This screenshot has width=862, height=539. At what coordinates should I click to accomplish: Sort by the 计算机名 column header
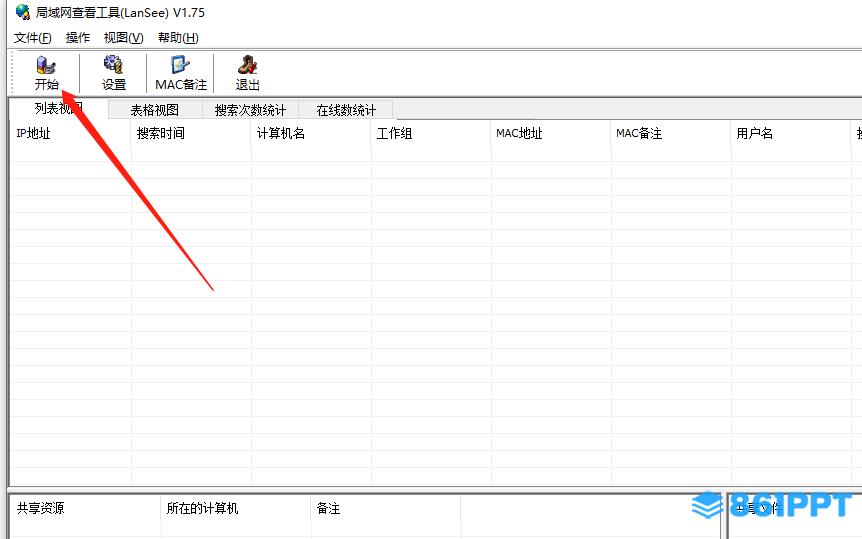coord(311,133)
